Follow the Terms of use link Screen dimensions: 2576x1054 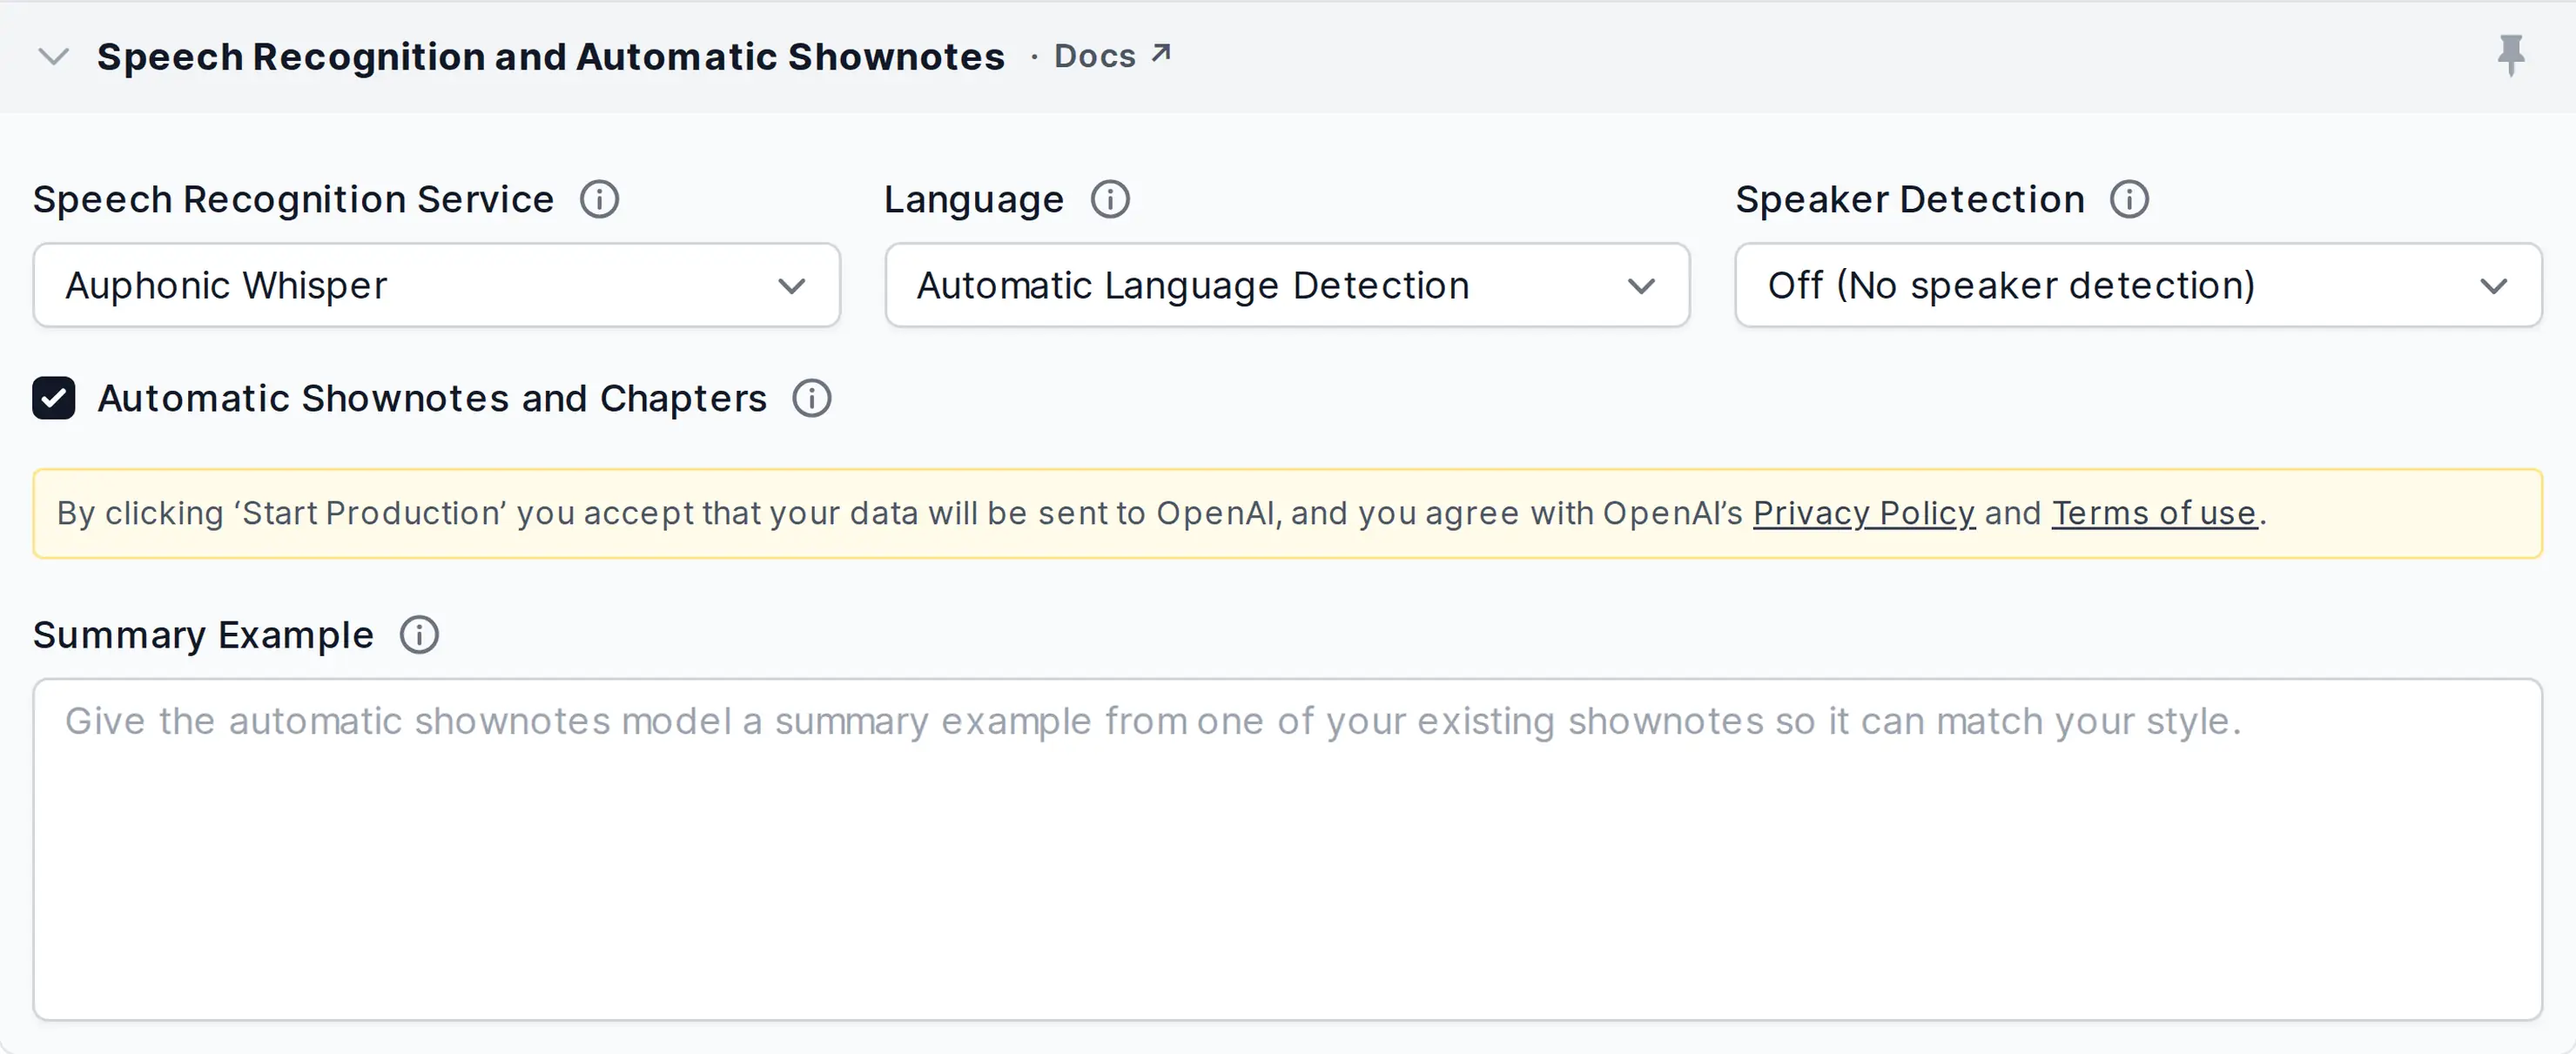point(2155,513)
